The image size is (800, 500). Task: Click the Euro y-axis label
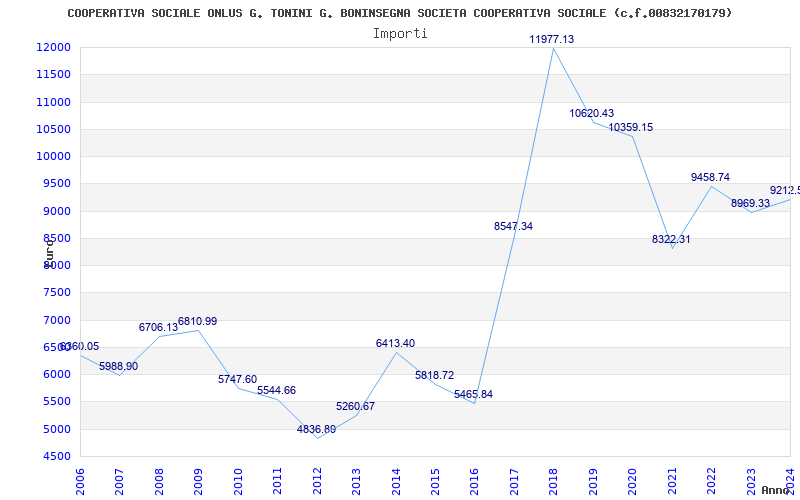(x=48, y=253)
